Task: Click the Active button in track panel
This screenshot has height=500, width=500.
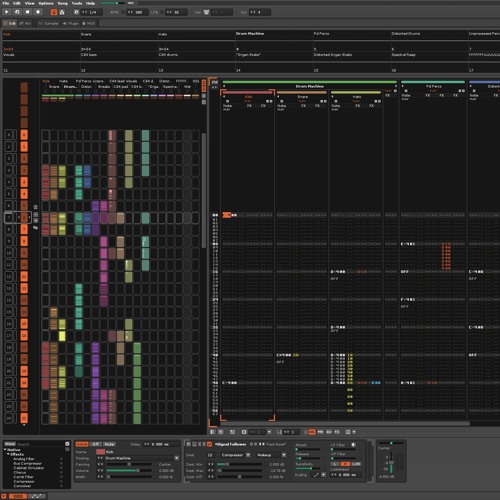Action: click(82, 444)
